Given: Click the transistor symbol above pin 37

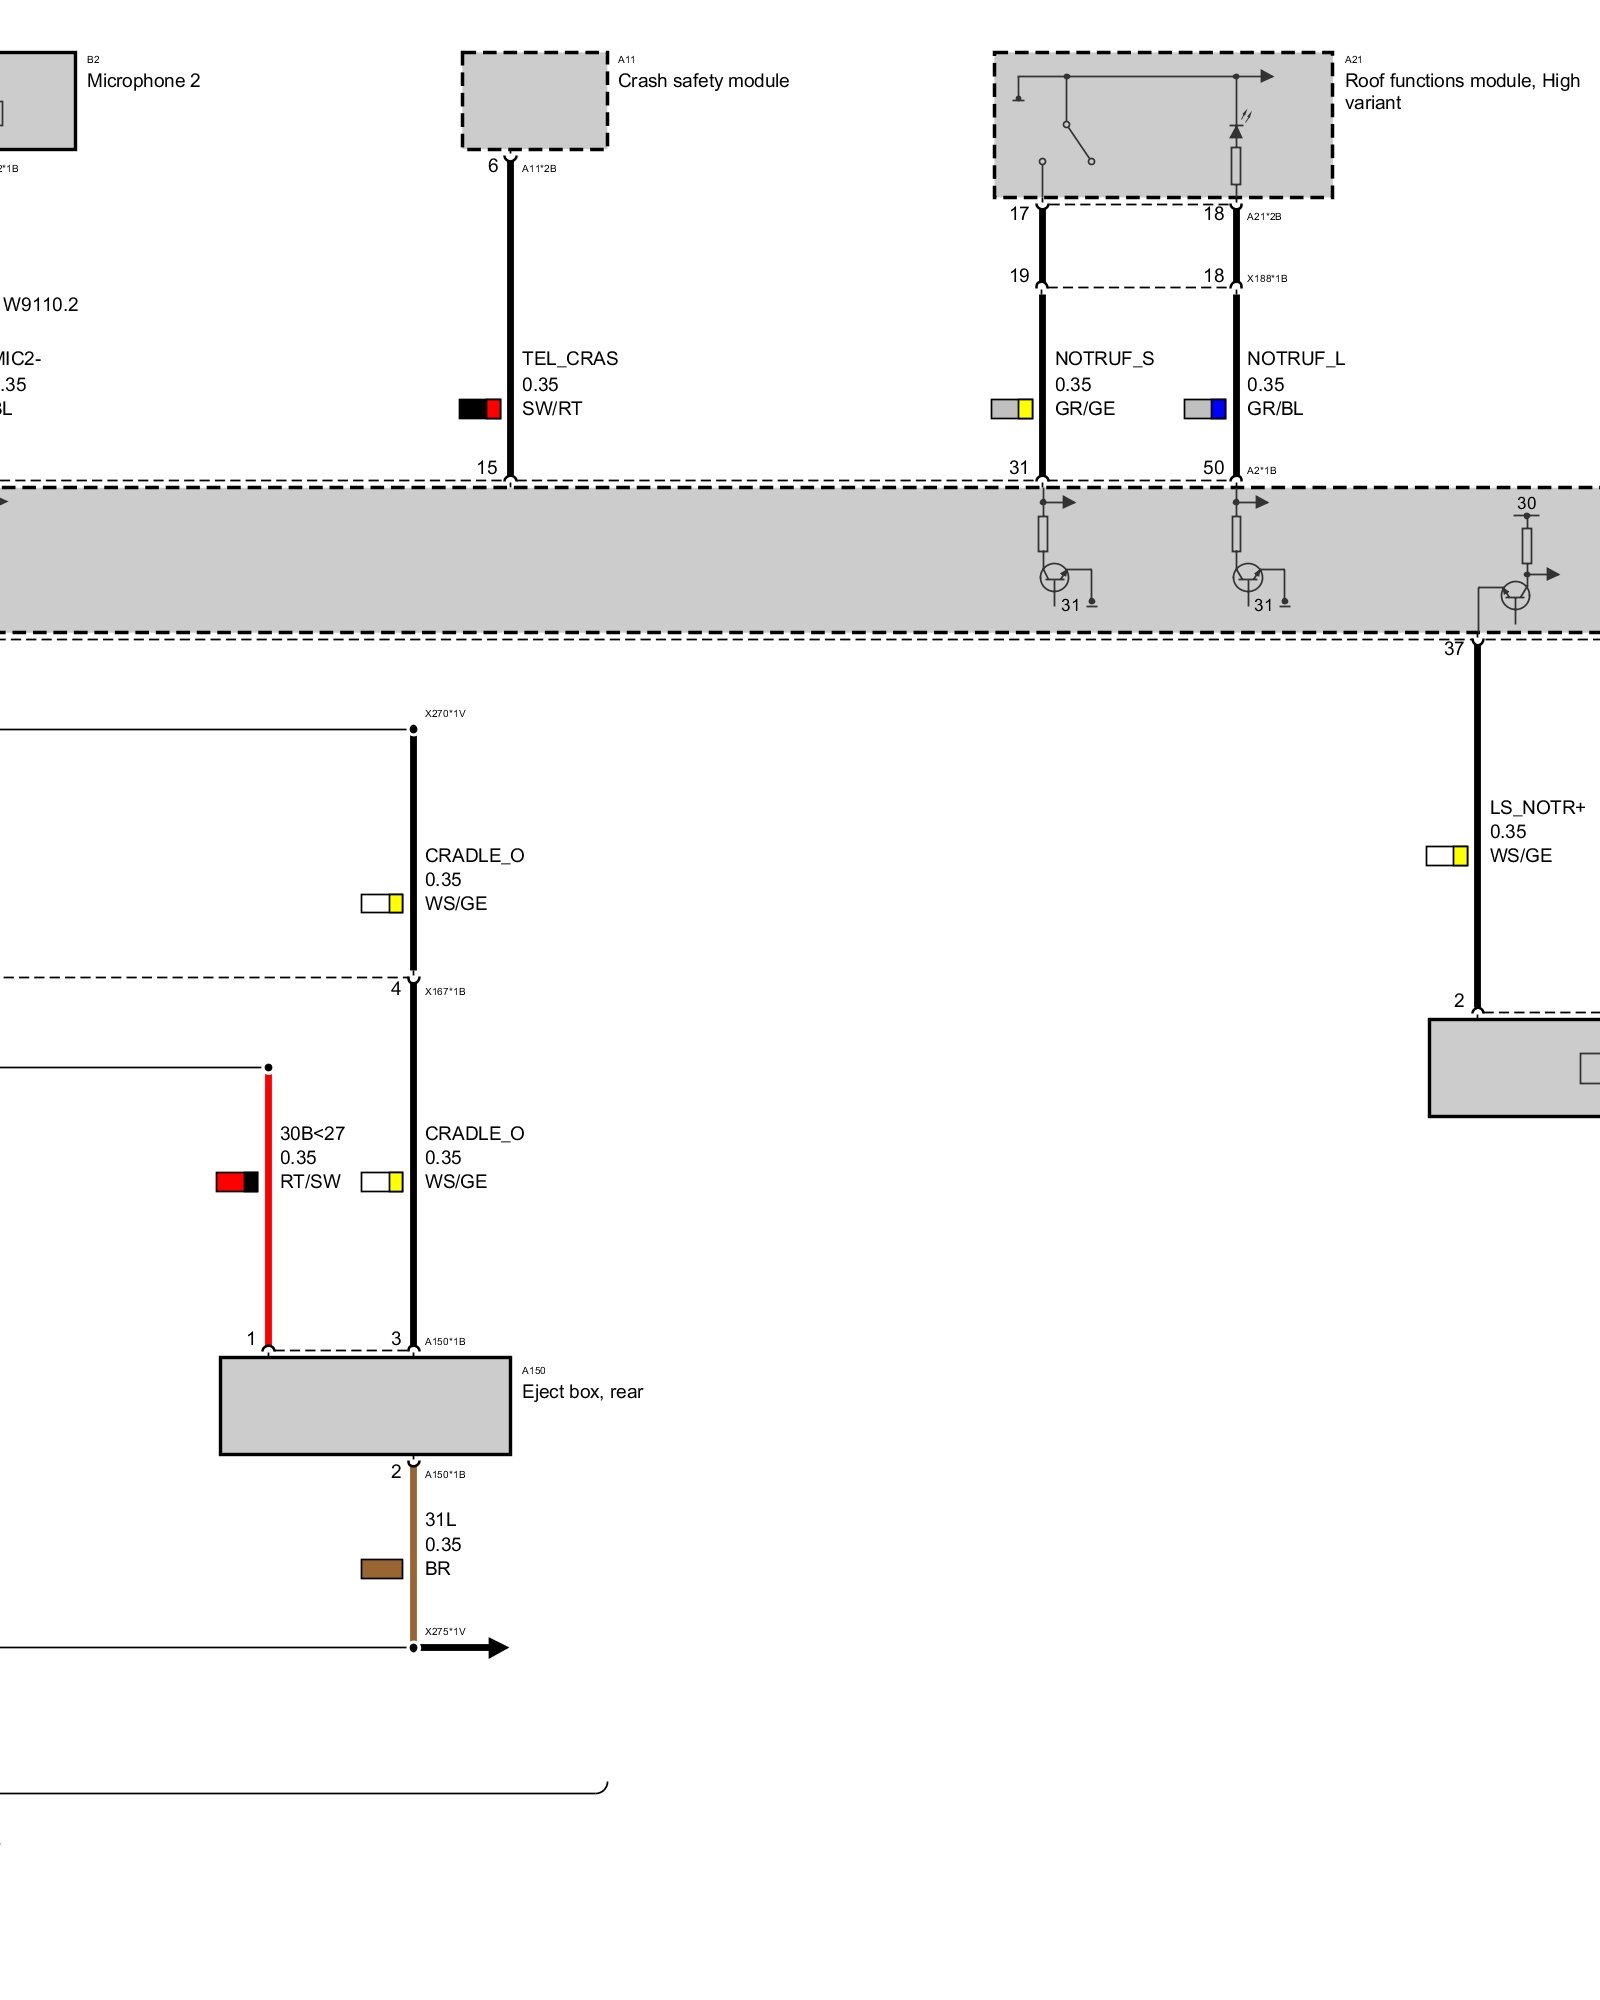Looking at the screenshot, I should tap(1515, 595).
